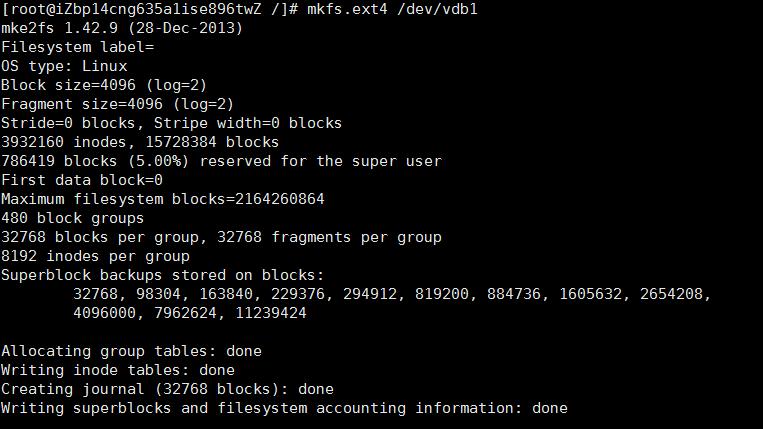The image size is (763, 429).
Task: Click the 3932160 inodes number
Action: [x=32, y=142]
